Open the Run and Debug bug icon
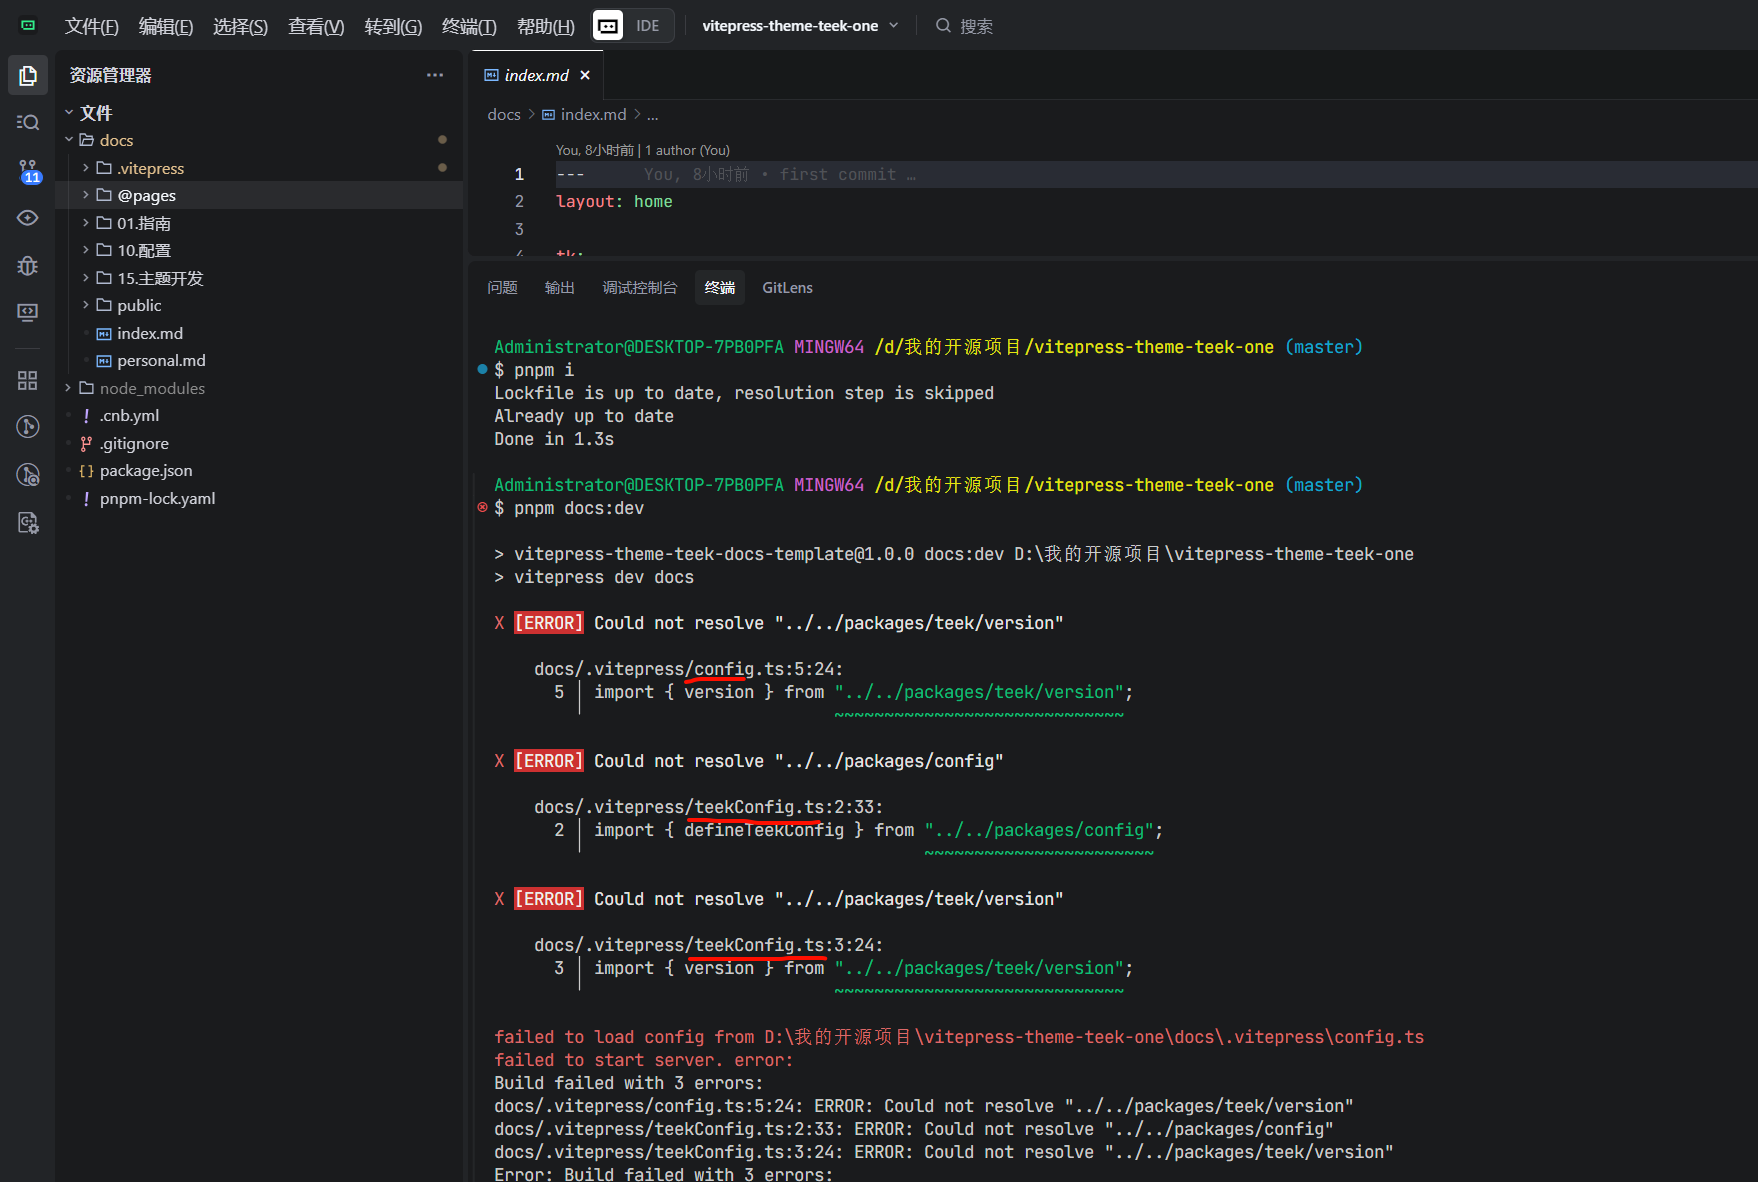 click(x=28, y=265)
